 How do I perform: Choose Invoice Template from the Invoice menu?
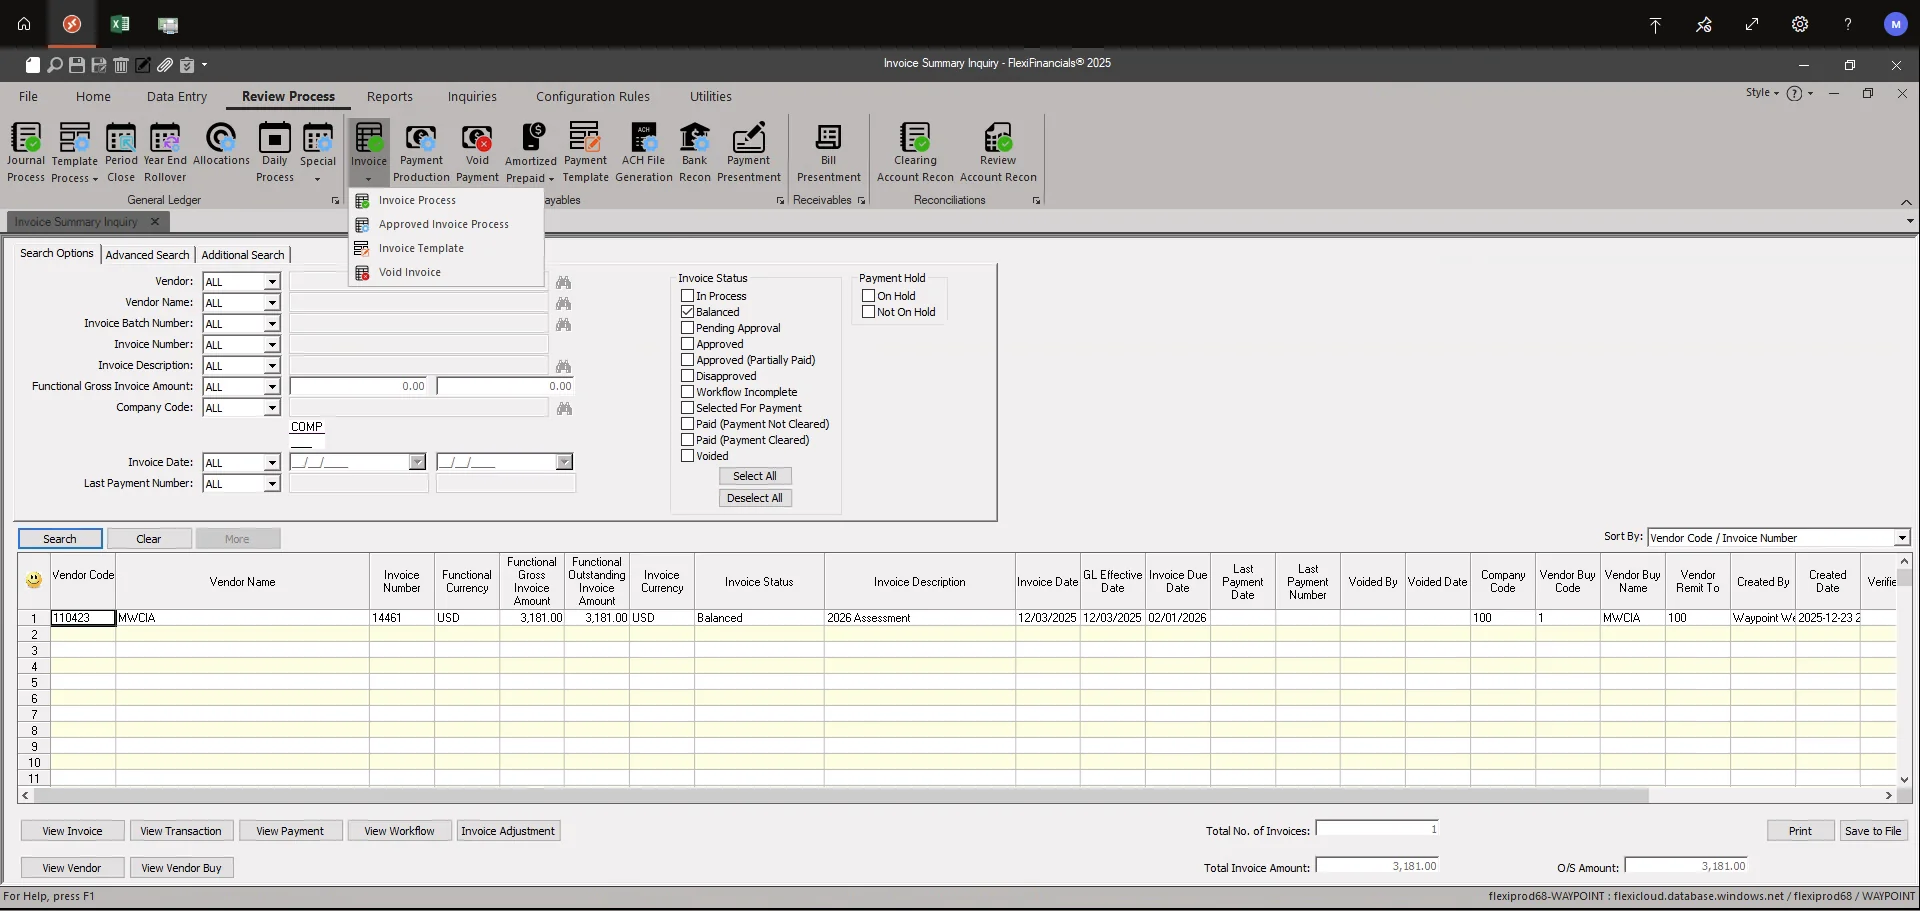[421, 247]
